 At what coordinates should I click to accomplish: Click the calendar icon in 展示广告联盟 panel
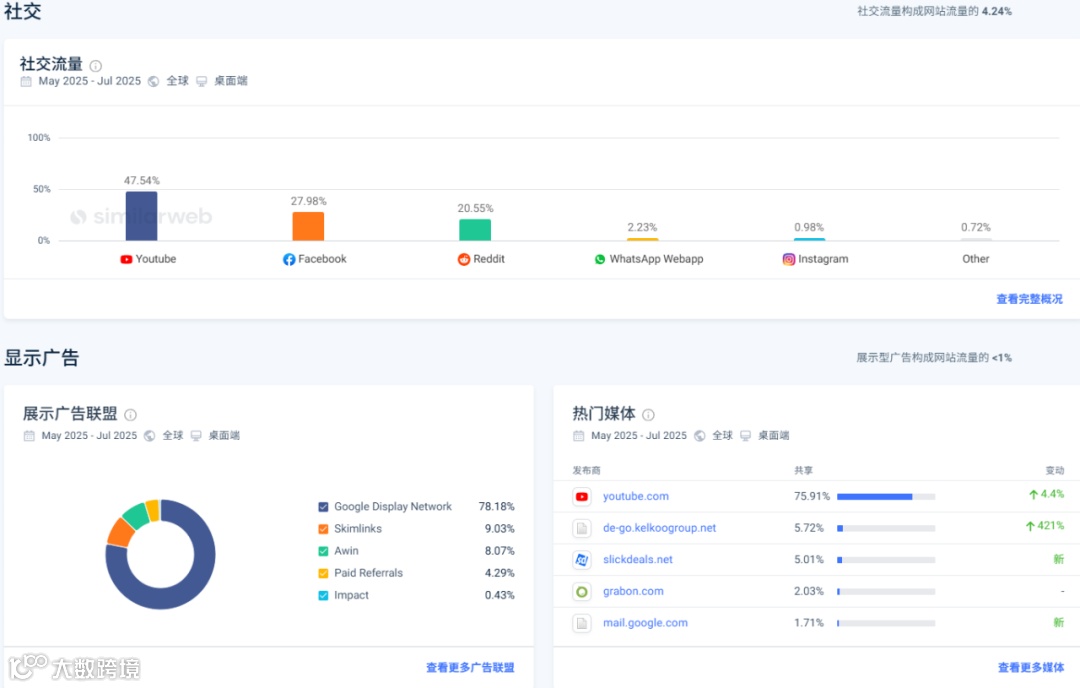coord(29,436)
